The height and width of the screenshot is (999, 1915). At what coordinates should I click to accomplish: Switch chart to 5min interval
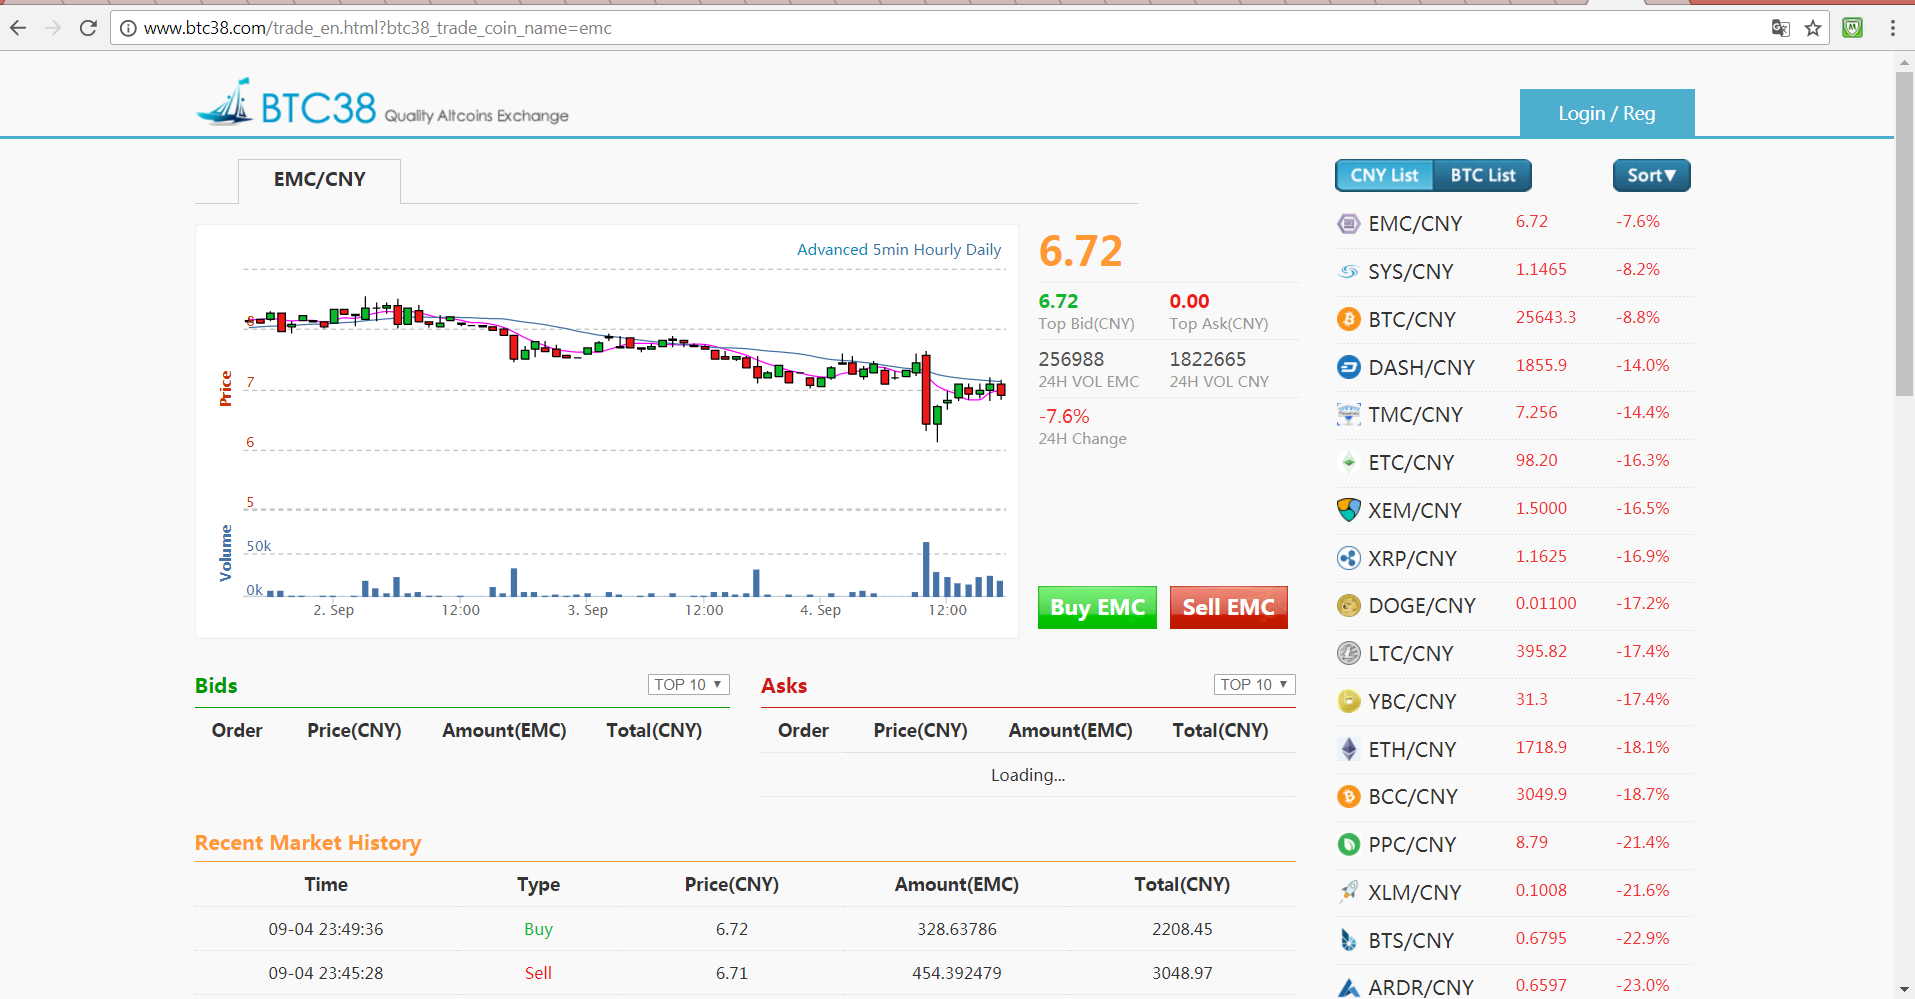click(890, 250)
